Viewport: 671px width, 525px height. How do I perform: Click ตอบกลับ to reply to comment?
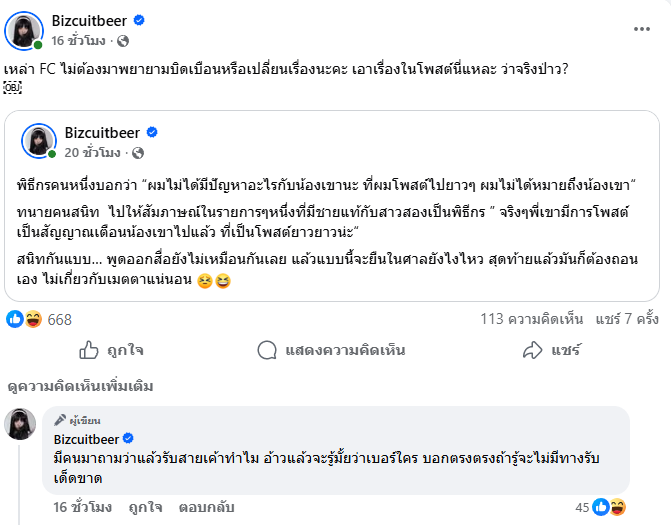coord(202,507)
